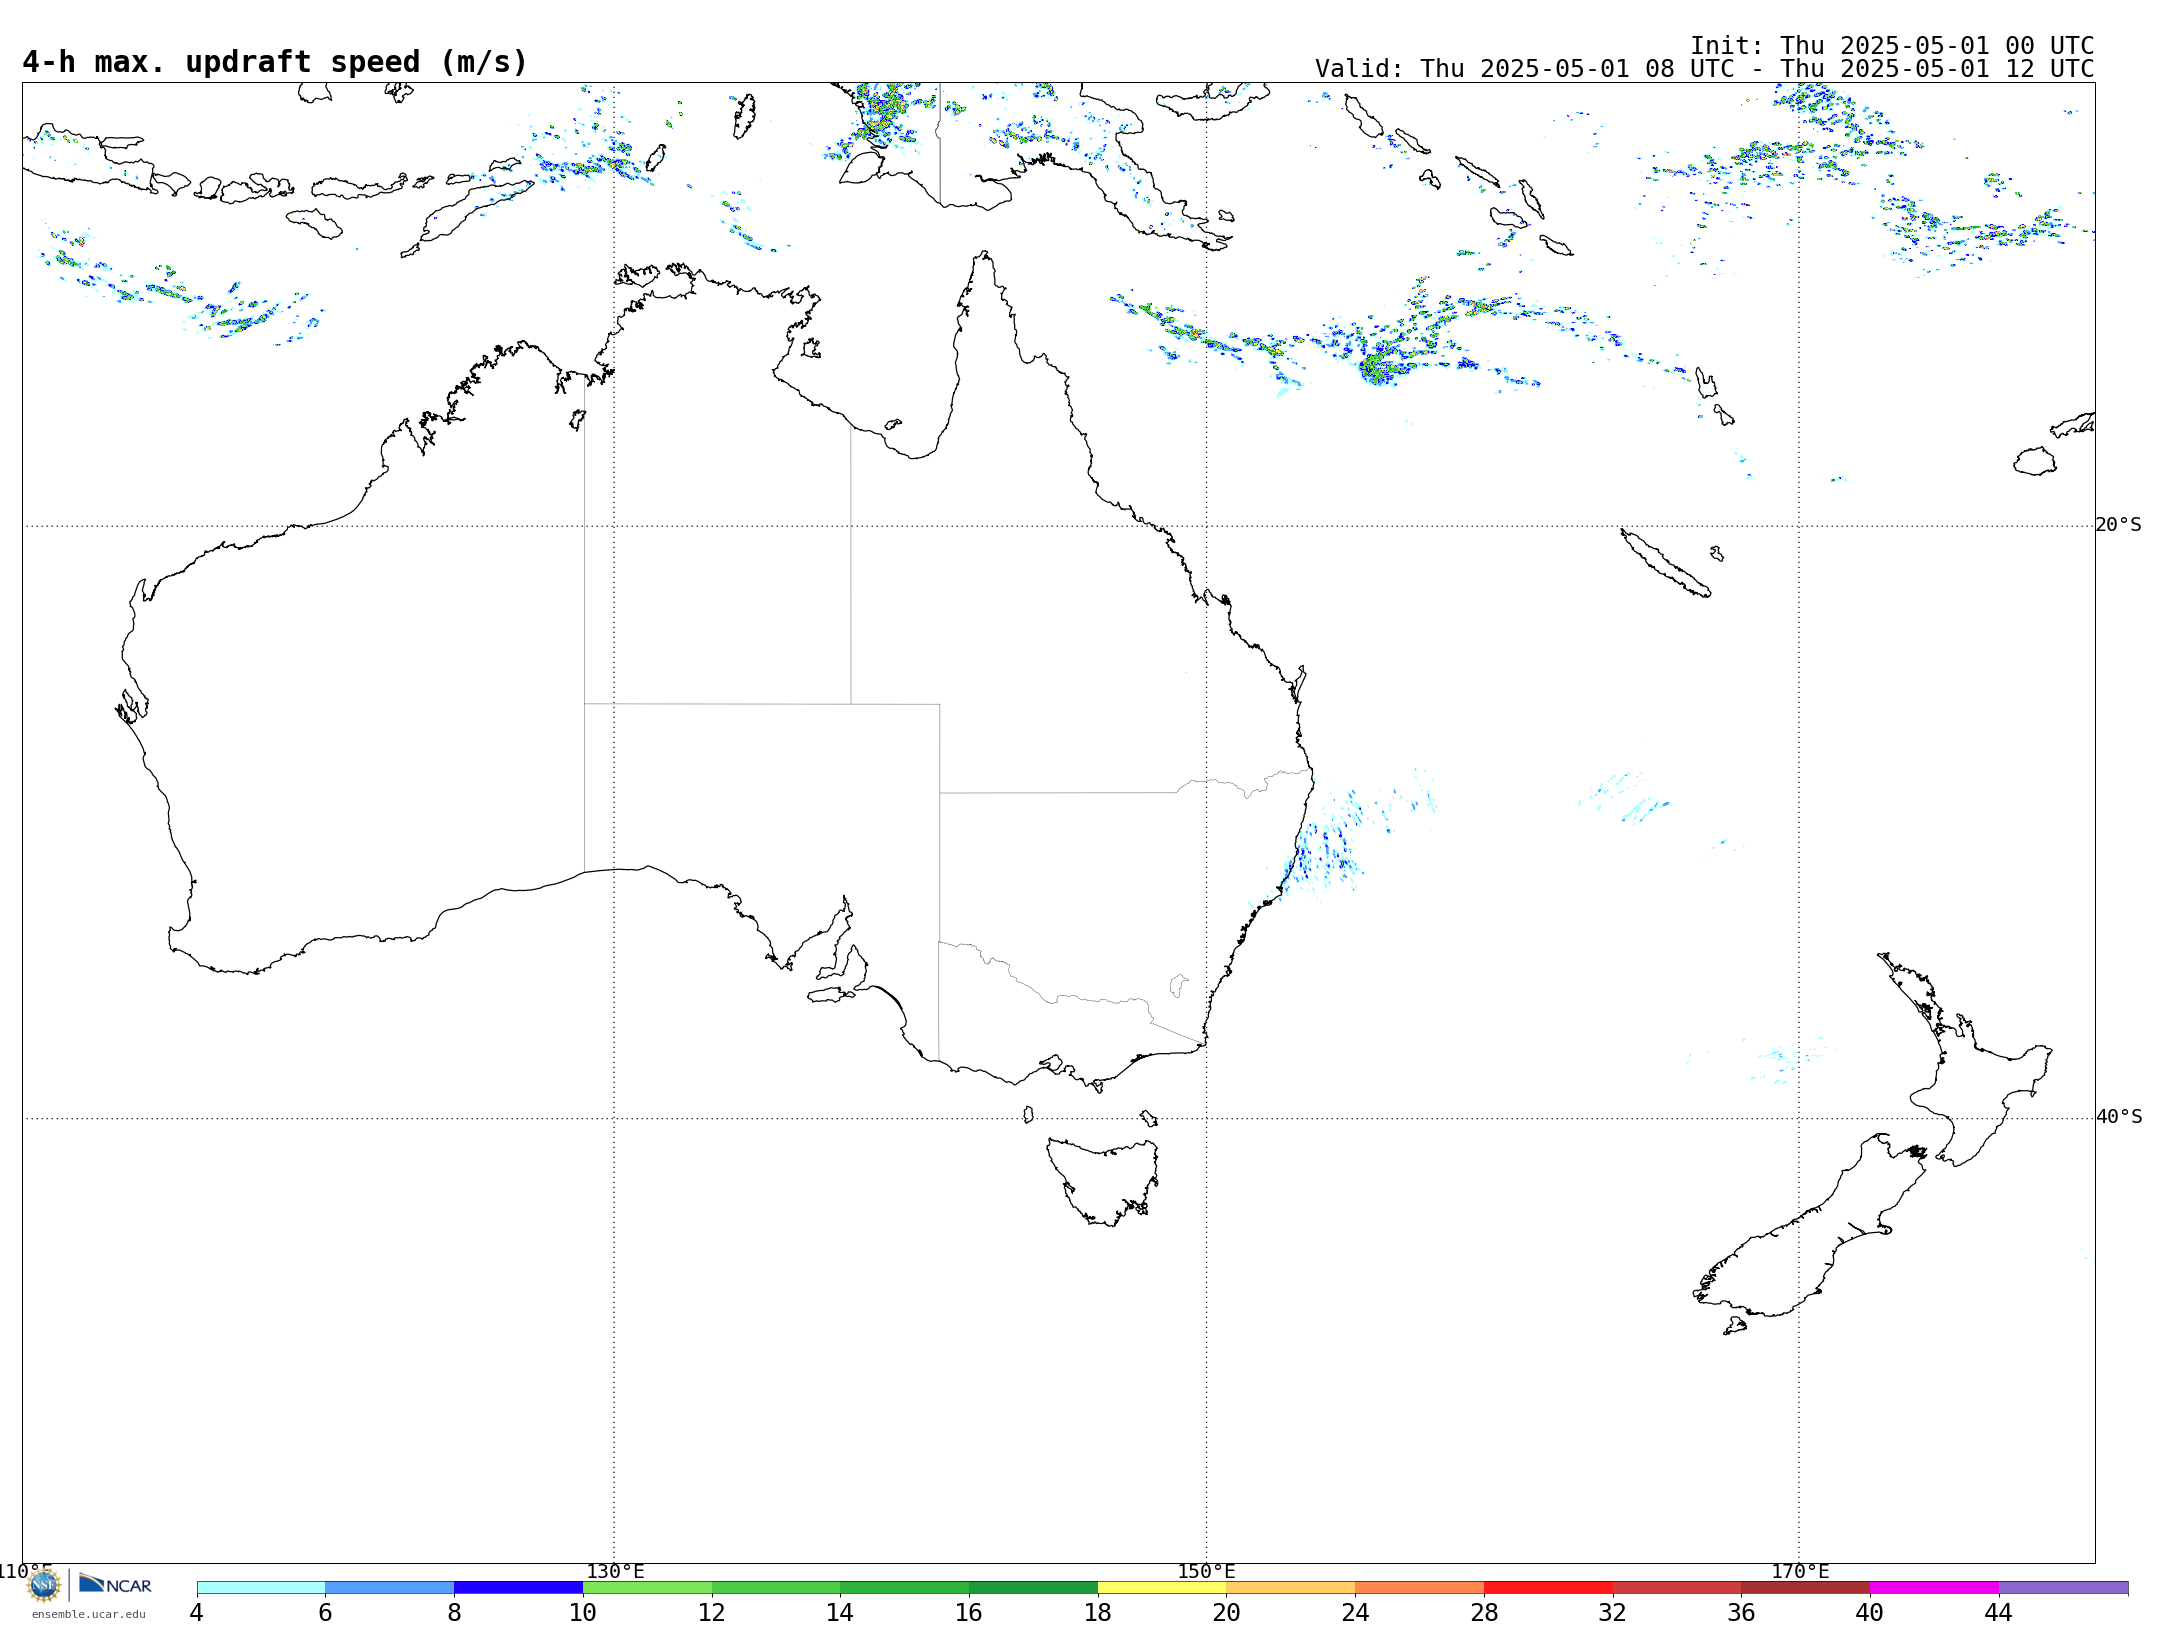Viewport: 2160px width, 1626px height.
Task: Click the colorbar tick label 44
Action: pos(1998,1612)
